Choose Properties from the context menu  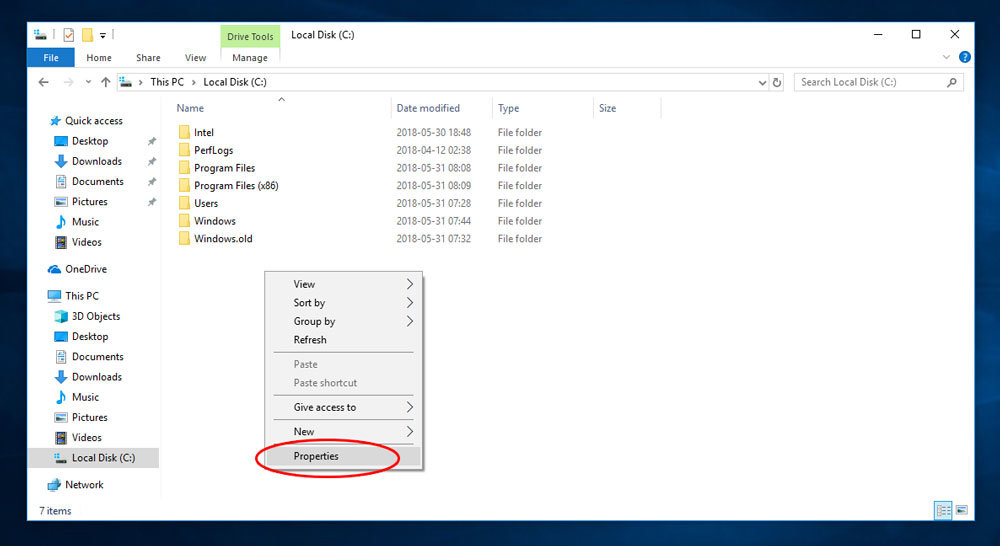coord(344,457)
